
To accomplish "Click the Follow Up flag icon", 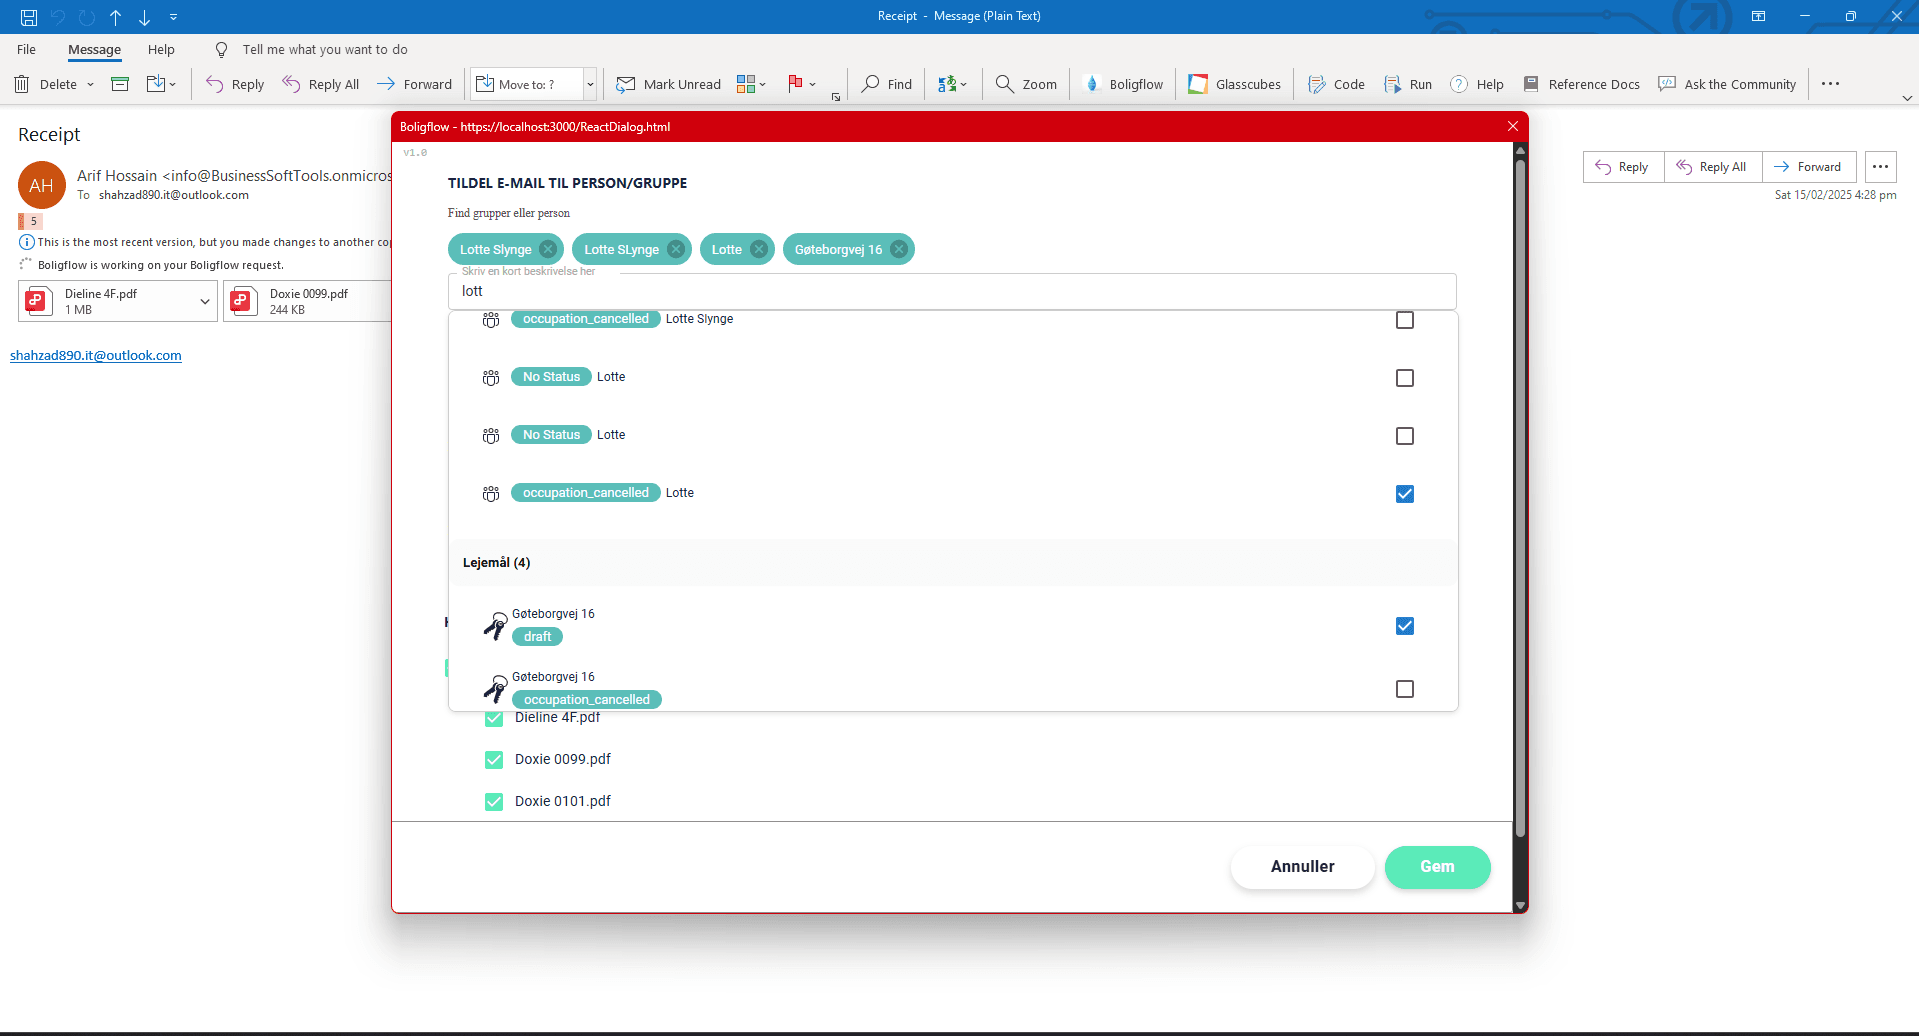I will click(x=796, y=84).
